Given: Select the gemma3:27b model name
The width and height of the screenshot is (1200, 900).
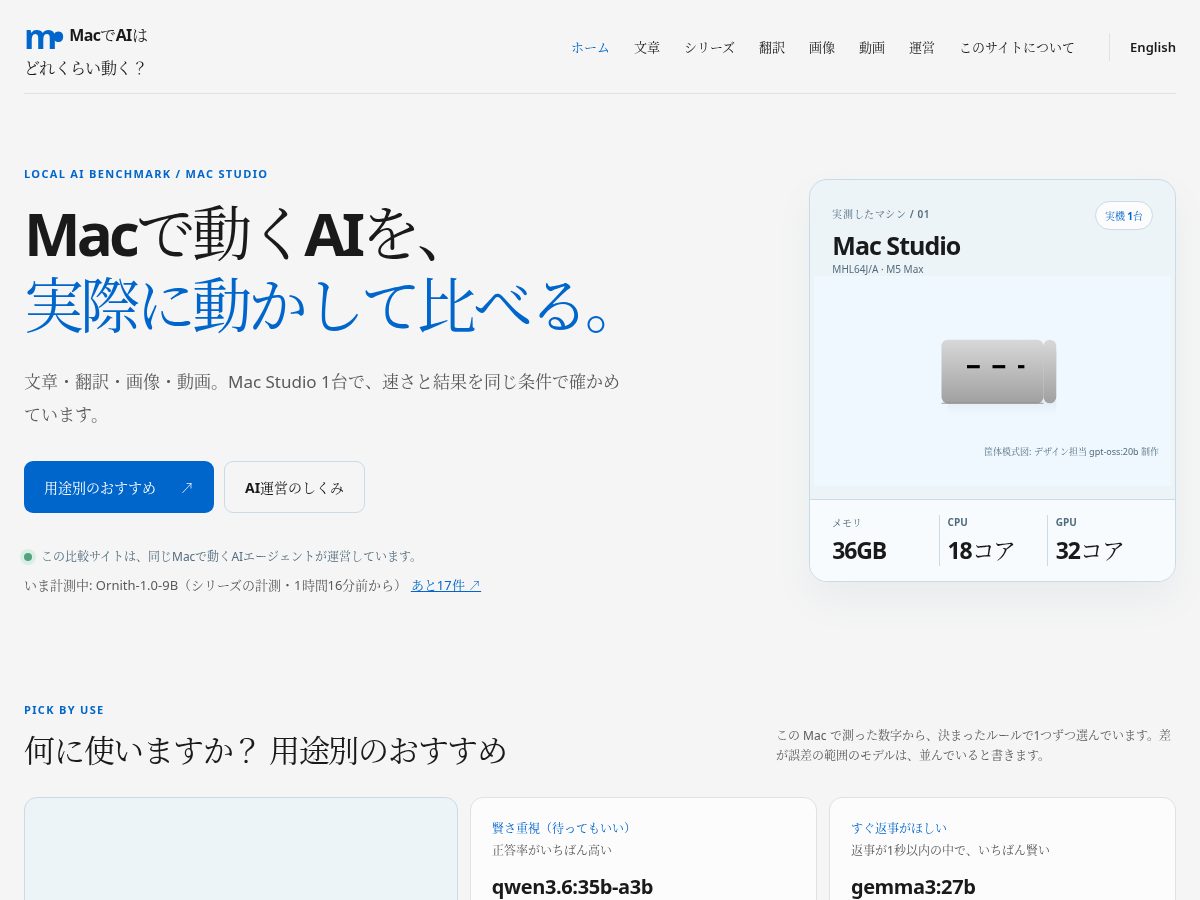Looking at the screenshot, I should [913, 887].
